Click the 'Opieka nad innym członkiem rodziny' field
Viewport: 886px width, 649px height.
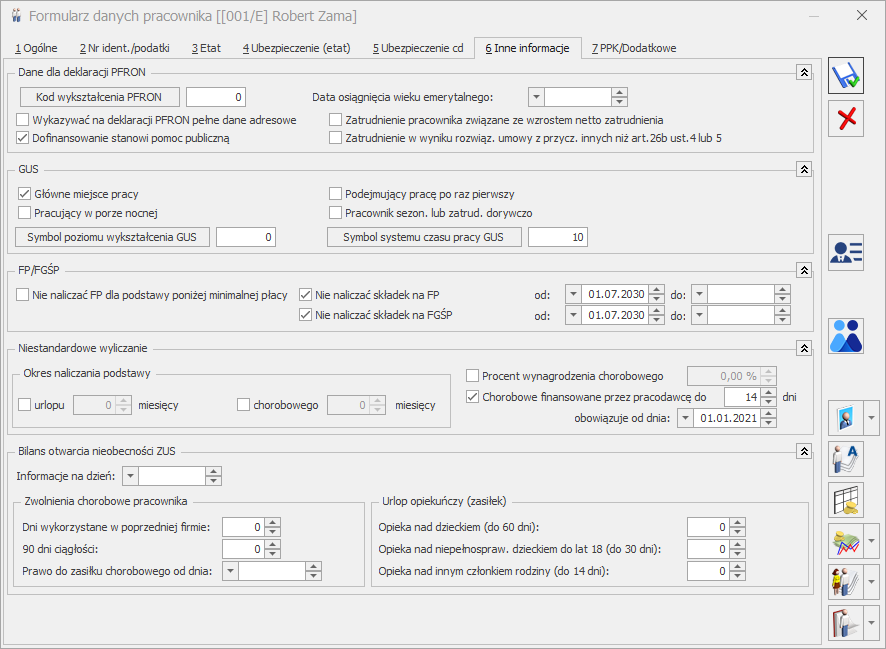tap(709, 571)
